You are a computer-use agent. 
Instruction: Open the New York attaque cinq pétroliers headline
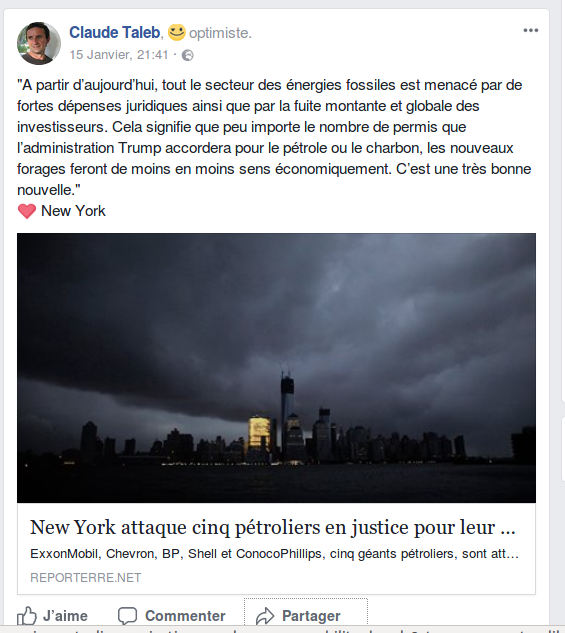tap(273, 527)
